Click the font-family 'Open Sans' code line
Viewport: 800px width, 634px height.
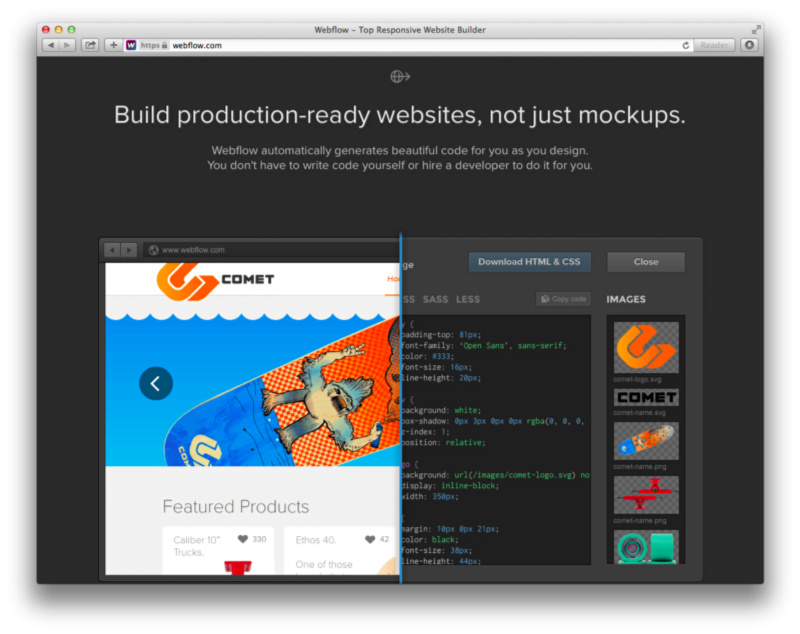click(x=484, y=345)
